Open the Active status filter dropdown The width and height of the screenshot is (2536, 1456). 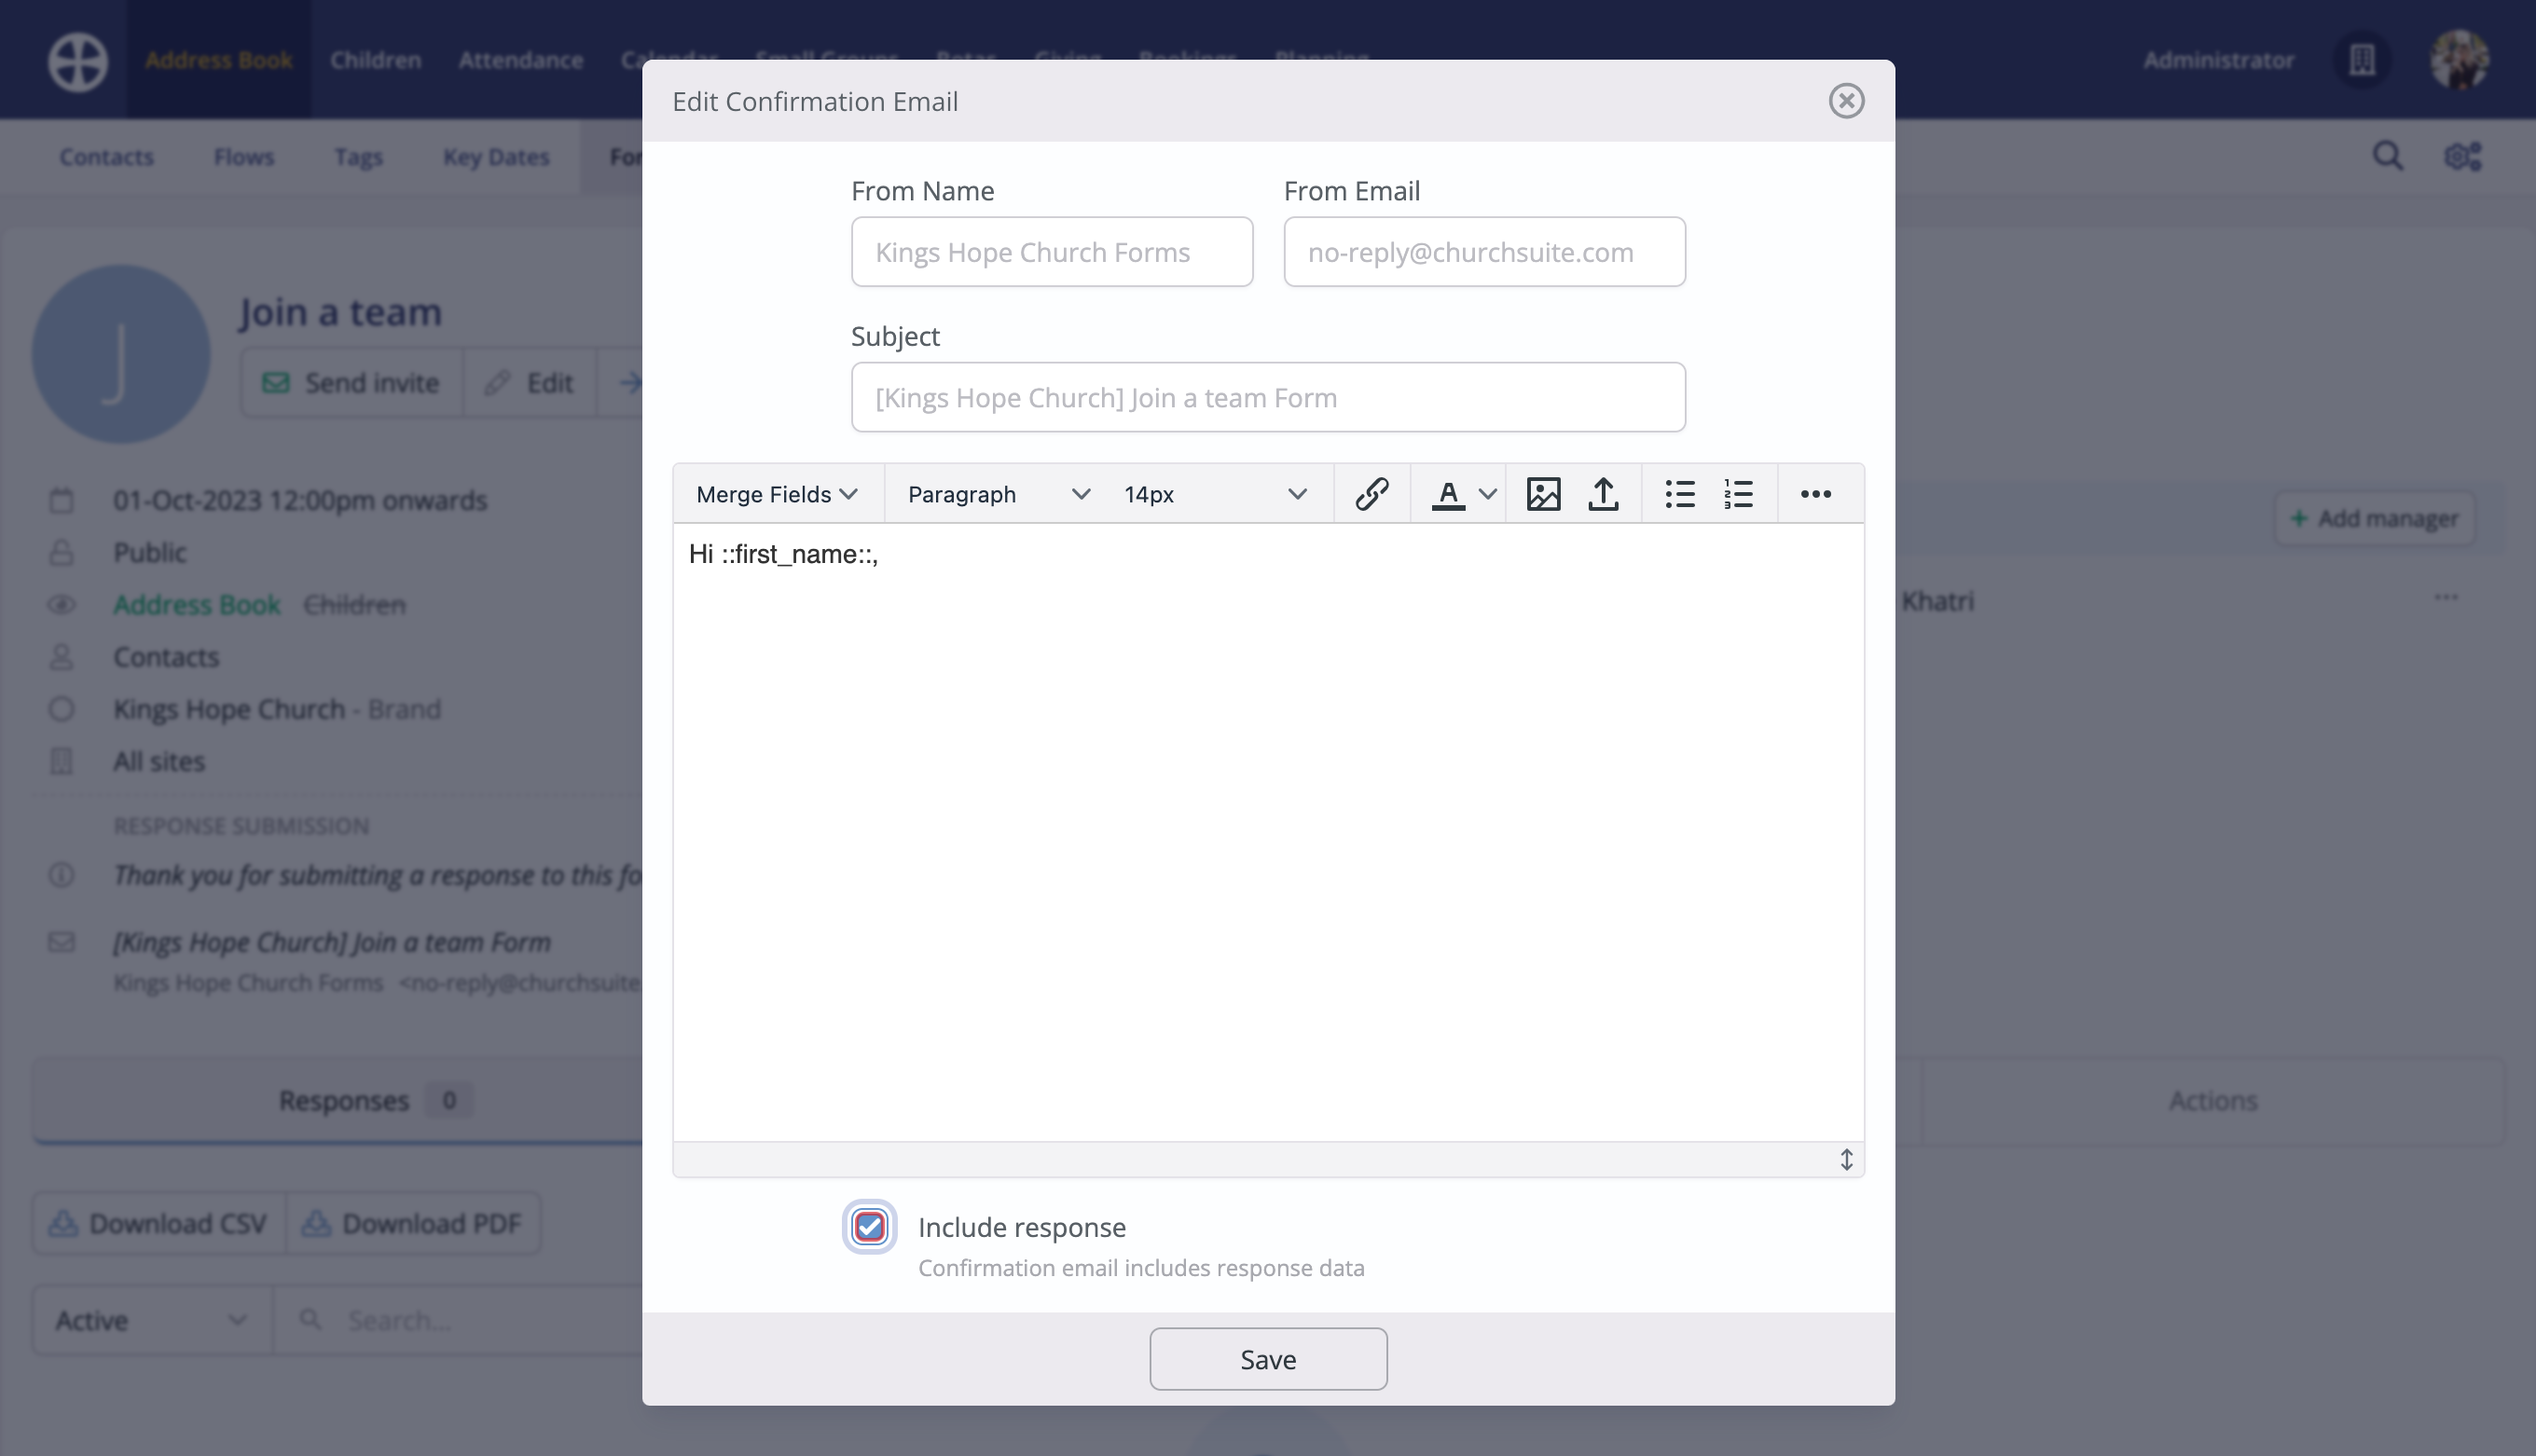coord(152,1321)
